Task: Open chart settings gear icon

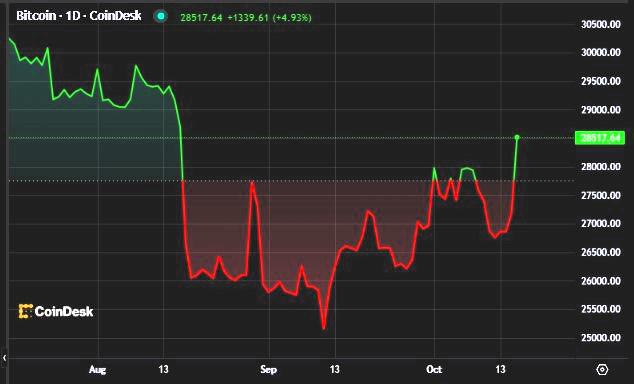Action: [x=602, y=369]
